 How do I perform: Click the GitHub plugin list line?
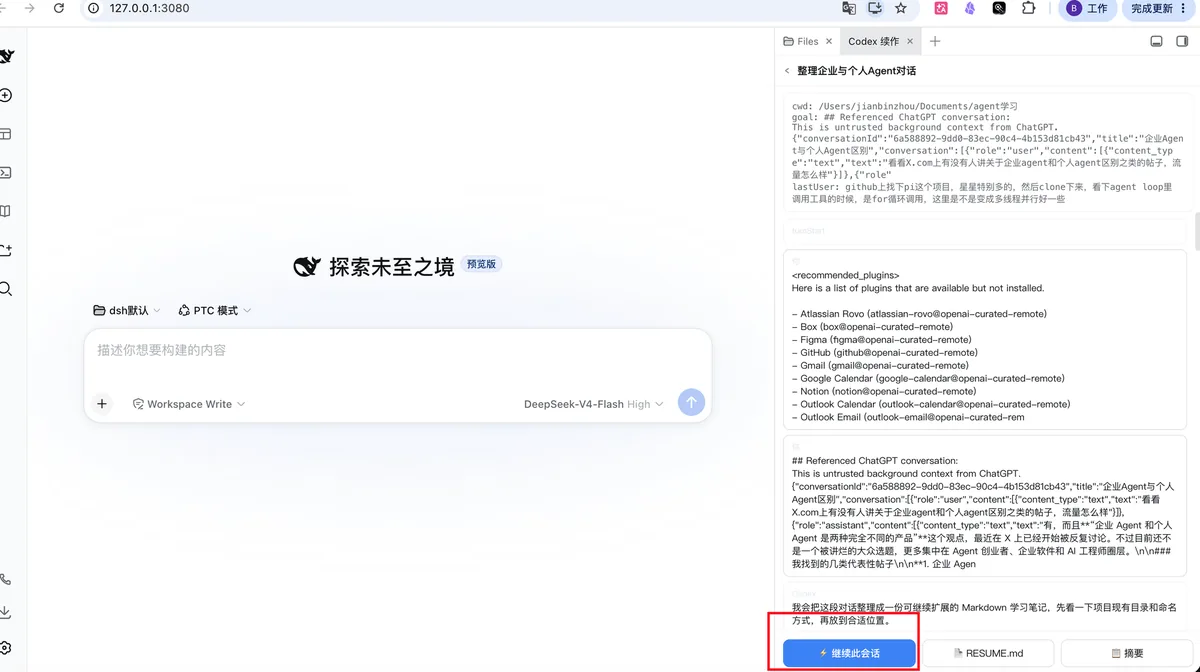pos(884,353)
